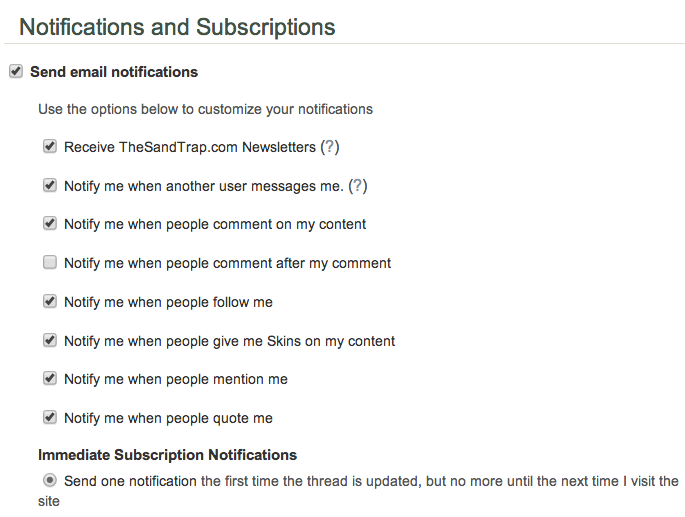Screen dimensions: 685x517
Task: Uncheck the people quote me checkbox
Action: (x=50, y=418)
